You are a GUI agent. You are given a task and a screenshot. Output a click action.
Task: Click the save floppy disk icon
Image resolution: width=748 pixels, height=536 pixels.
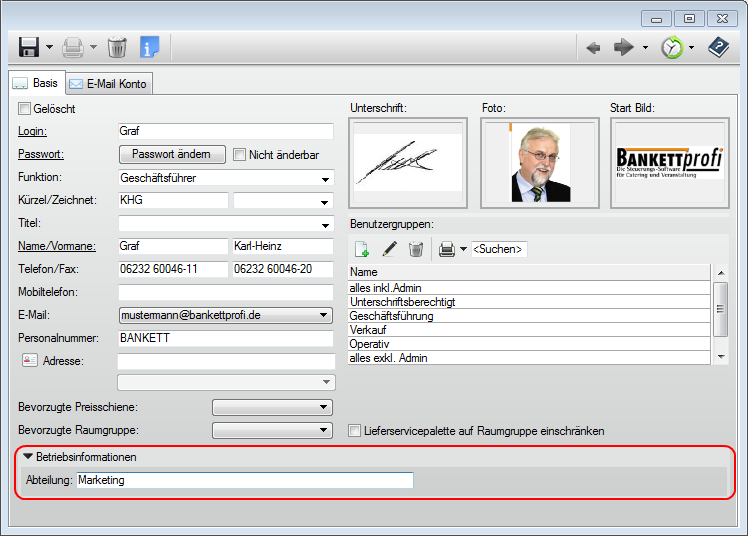click(x=28, y=47)
